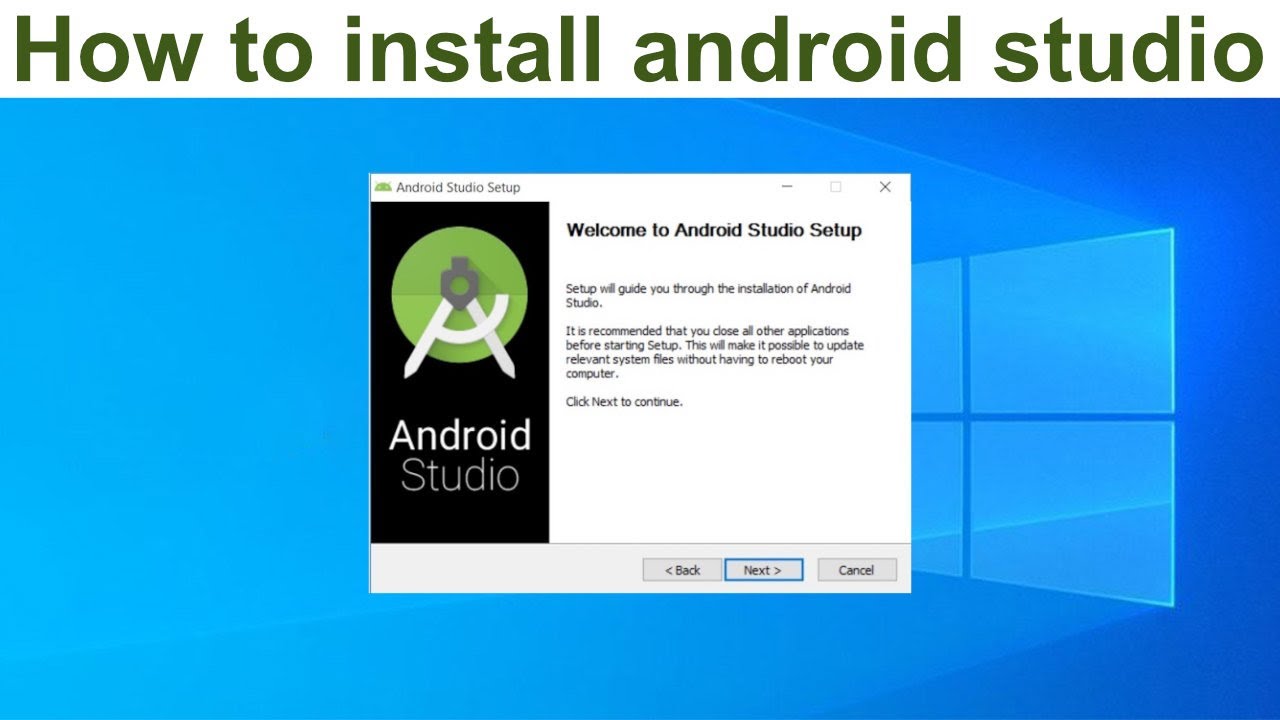Cancel the Android Studio setup
The height and width of the screenshot is (720, 1280).
pos(857,570)
